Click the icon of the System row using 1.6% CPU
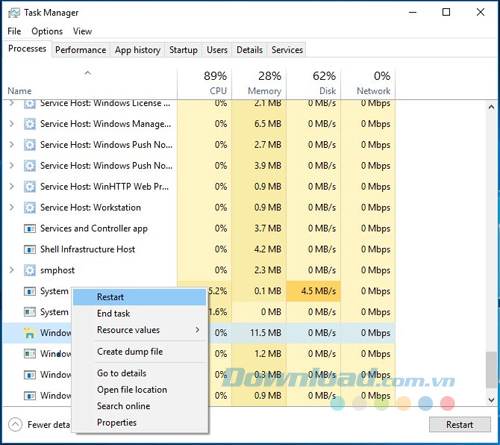This screenshot has height=445, width=500. pyautogui.click(x=30, y=312)
